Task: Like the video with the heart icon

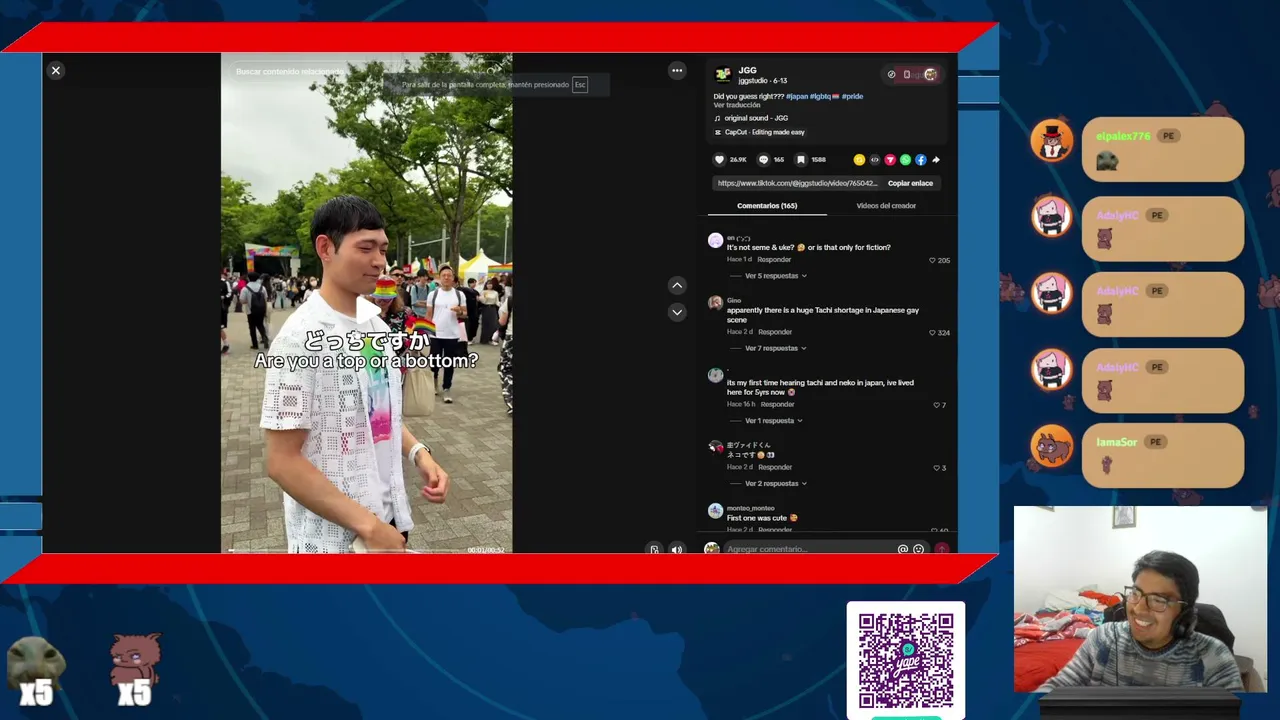Action: click(718, 160)
